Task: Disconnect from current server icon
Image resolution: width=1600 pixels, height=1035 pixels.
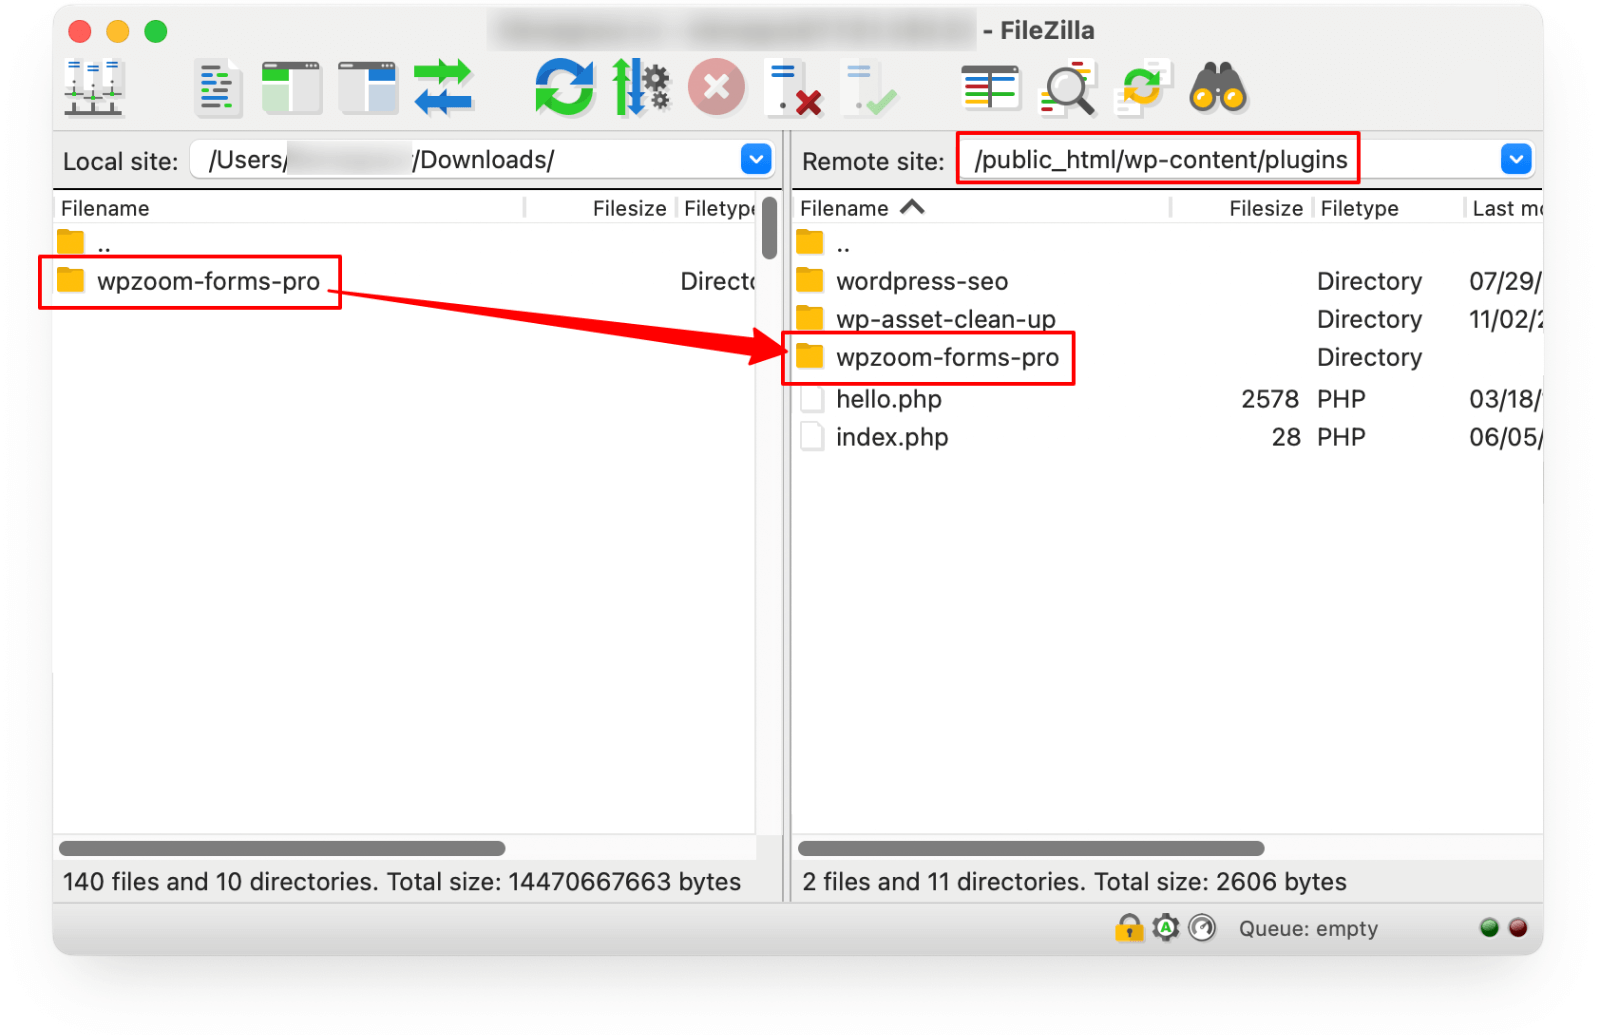Action: 794,88
